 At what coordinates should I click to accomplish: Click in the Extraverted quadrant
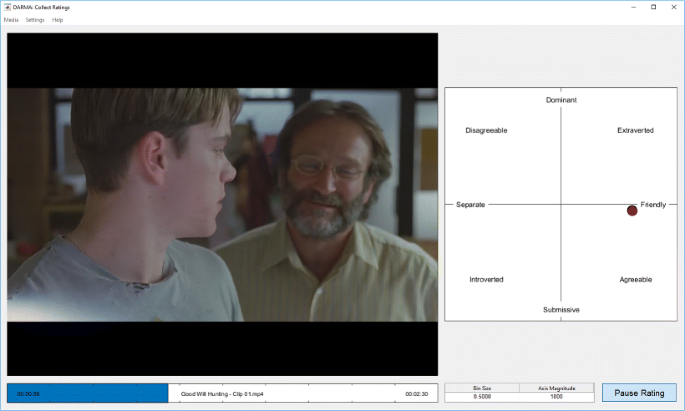click(635, 131)
